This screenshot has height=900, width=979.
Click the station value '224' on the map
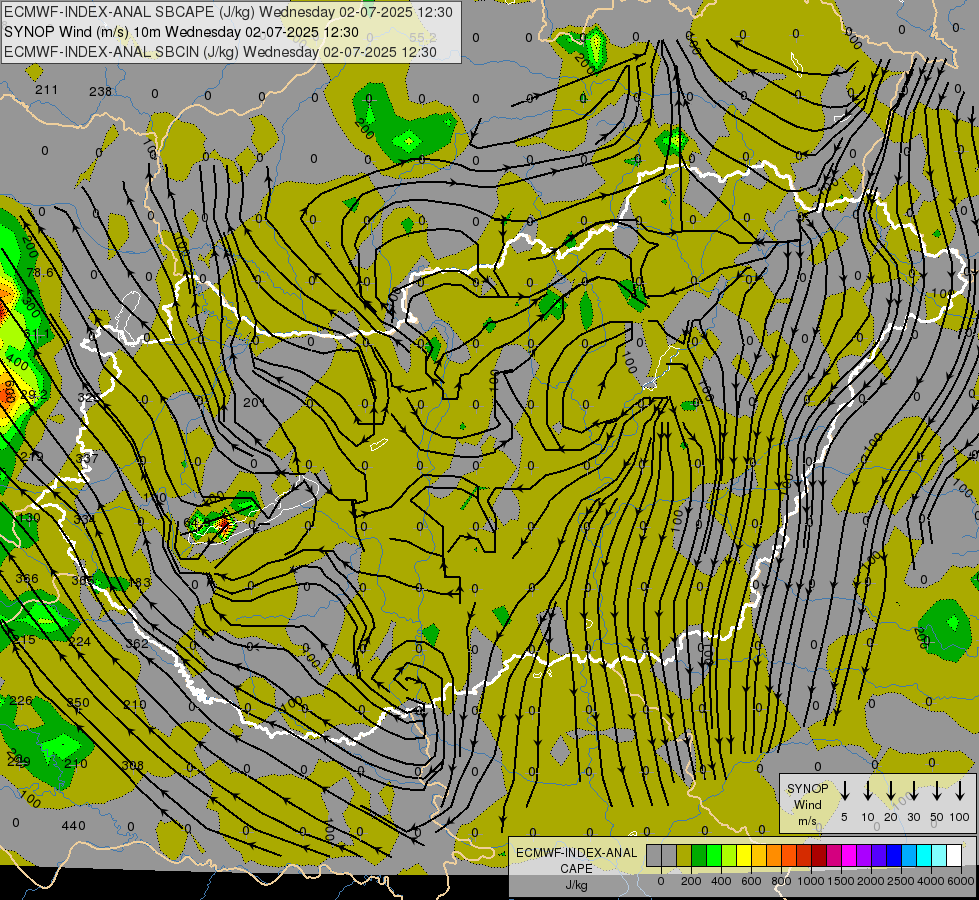pos(79,642)
